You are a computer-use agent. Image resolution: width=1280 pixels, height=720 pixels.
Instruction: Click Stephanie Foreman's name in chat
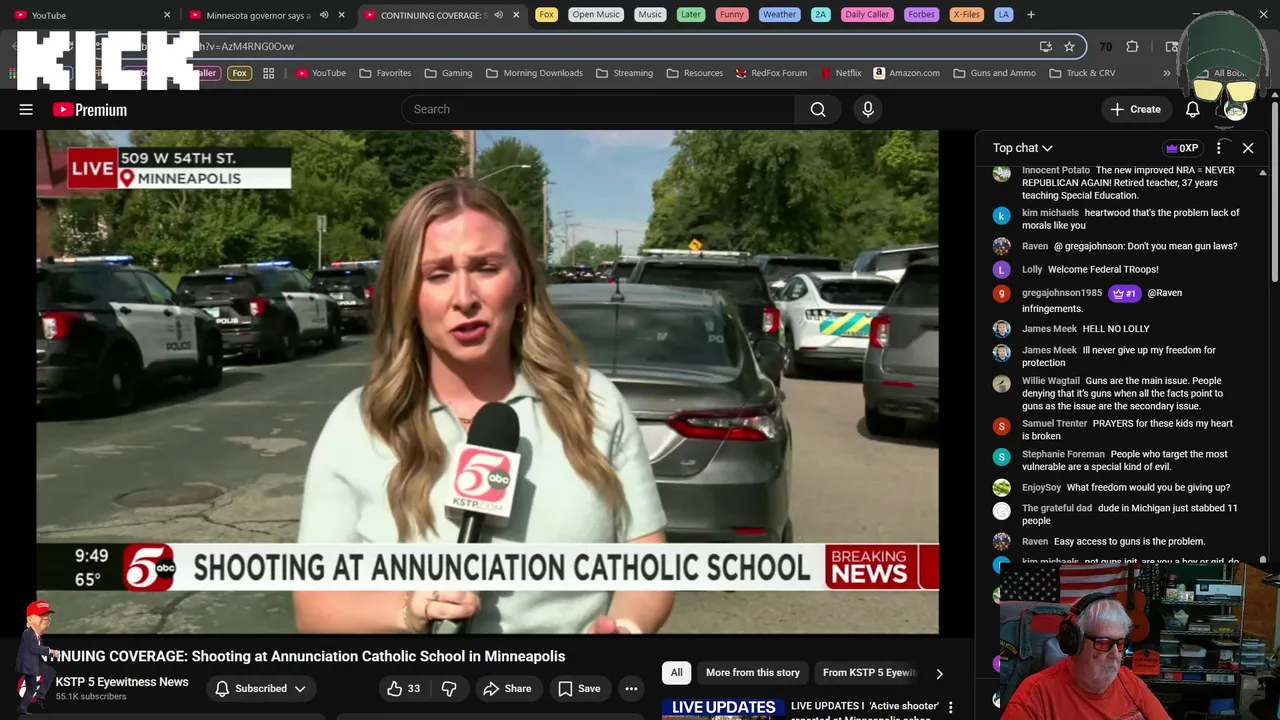[1063, 454]
